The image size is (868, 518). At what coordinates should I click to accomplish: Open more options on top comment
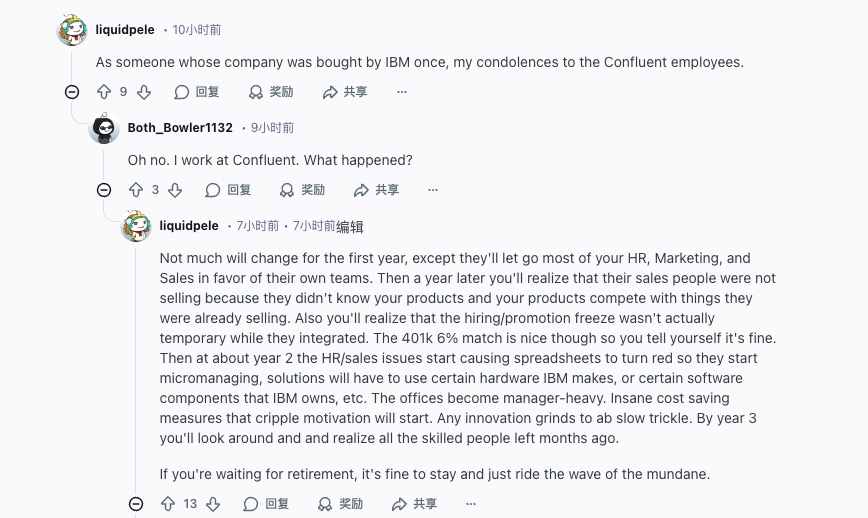(402, 92)
